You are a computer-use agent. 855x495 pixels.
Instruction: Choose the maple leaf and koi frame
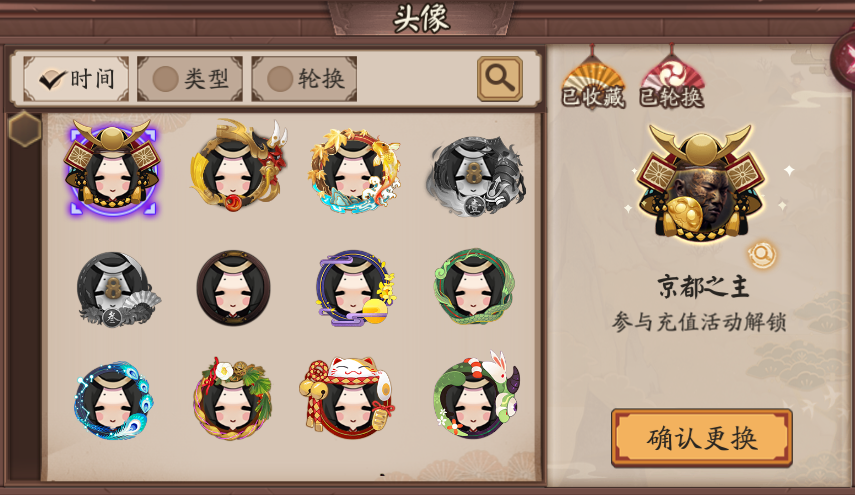coord(354,170)
